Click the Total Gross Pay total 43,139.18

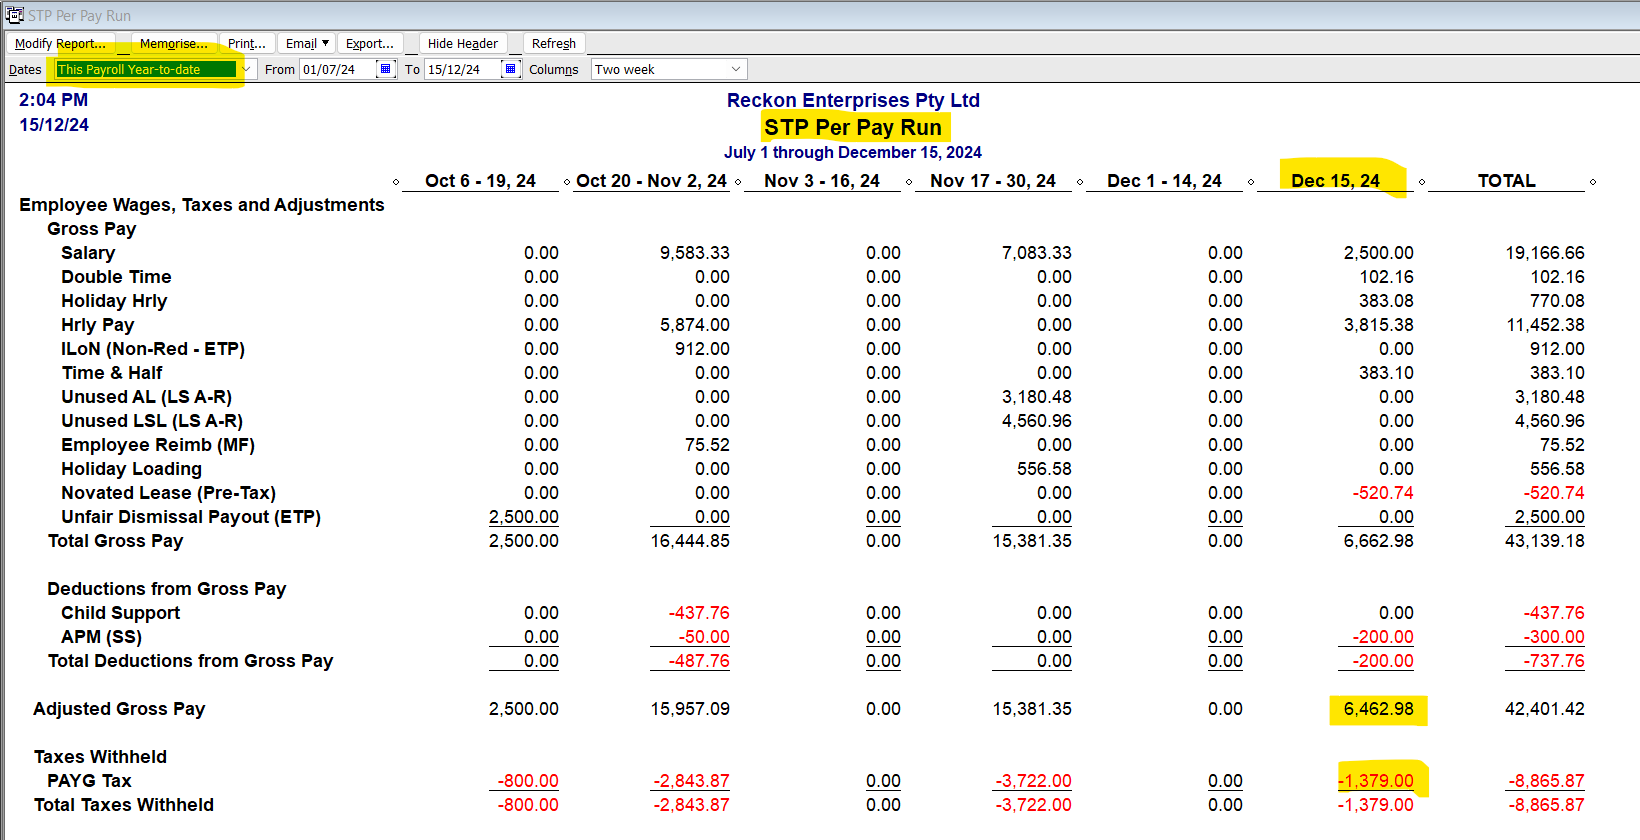[x=1545, y=541]
